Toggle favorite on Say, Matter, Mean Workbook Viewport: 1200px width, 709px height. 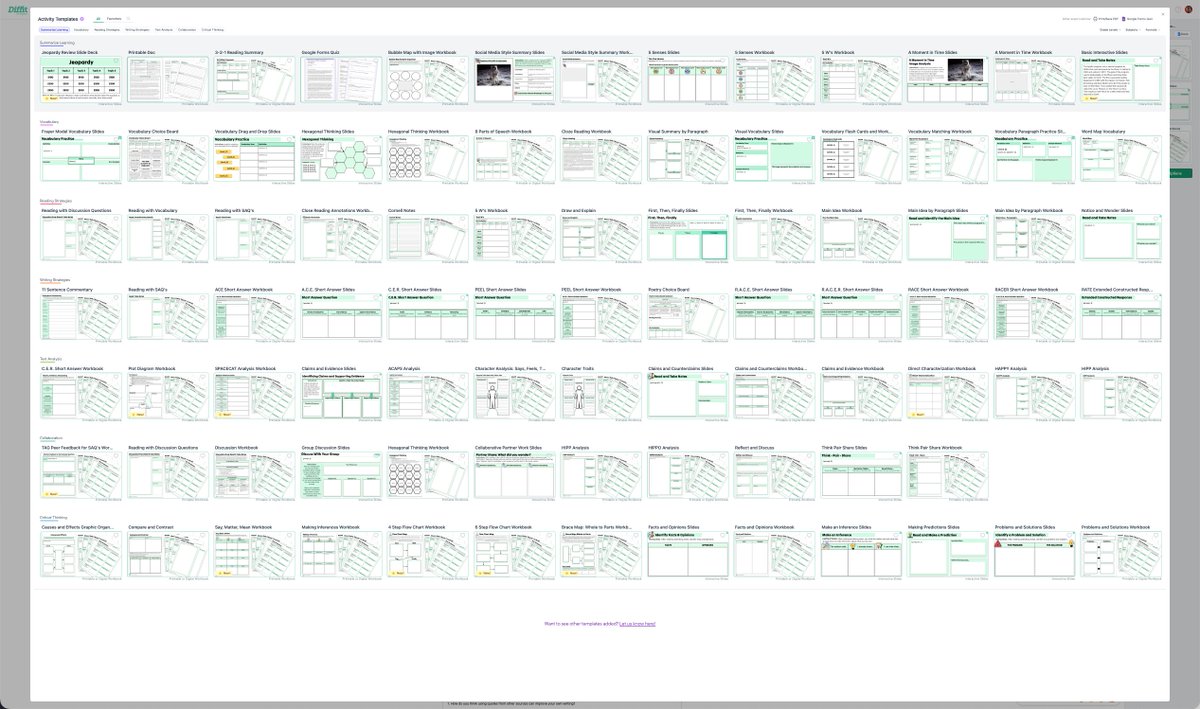point(289,537)
